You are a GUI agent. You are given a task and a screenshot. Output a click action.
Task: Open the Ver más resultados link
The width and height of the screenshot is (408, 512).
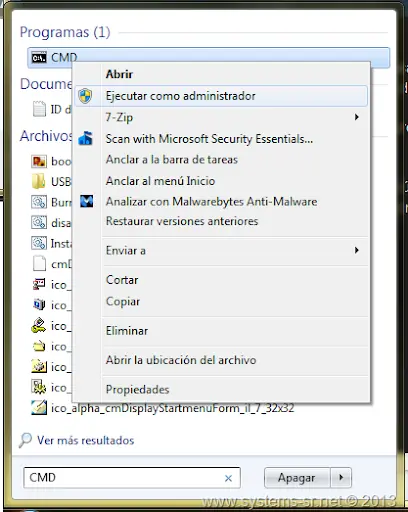86,440
